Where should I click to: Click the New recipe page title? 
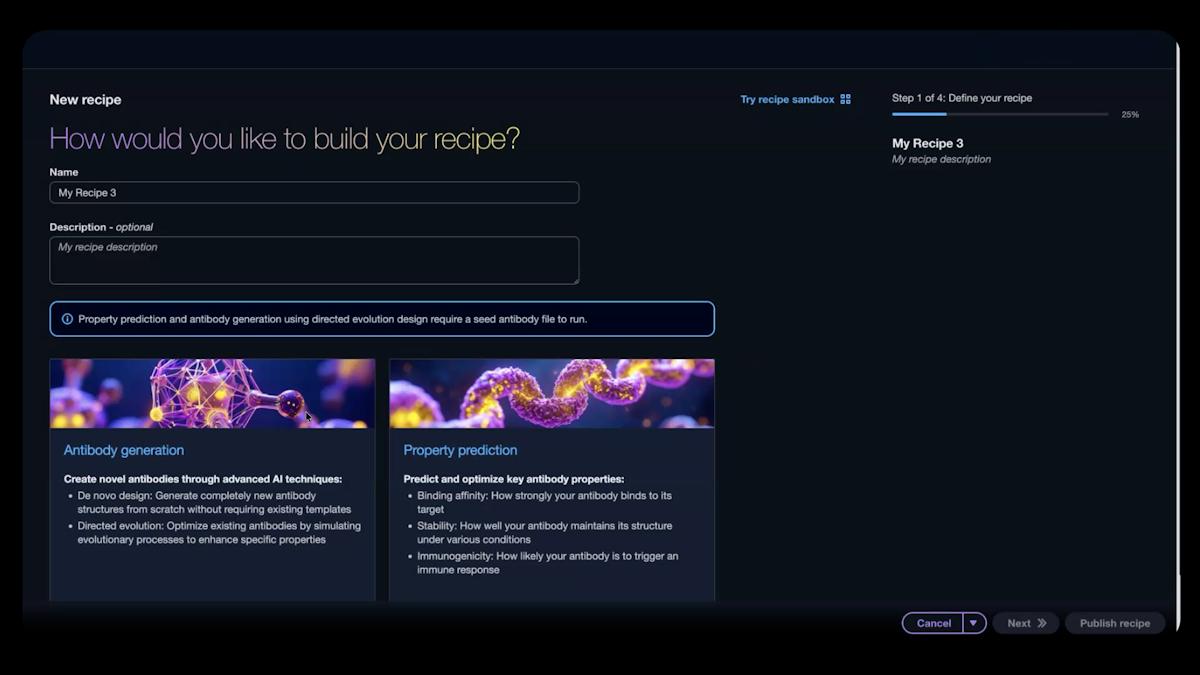(85, 99)
